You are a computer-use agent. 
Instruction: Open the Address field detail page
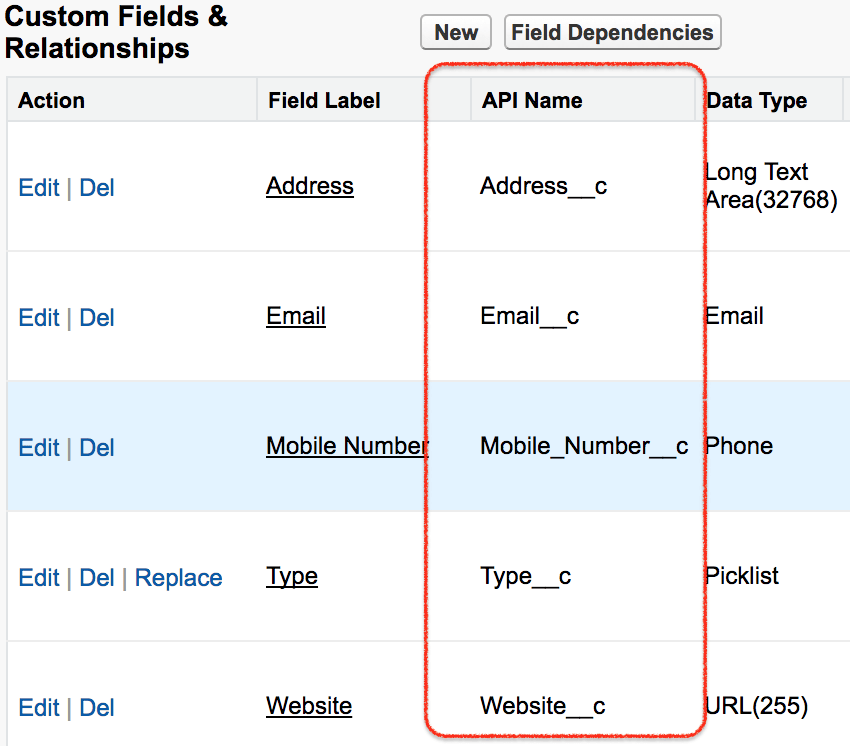[309, 186]
